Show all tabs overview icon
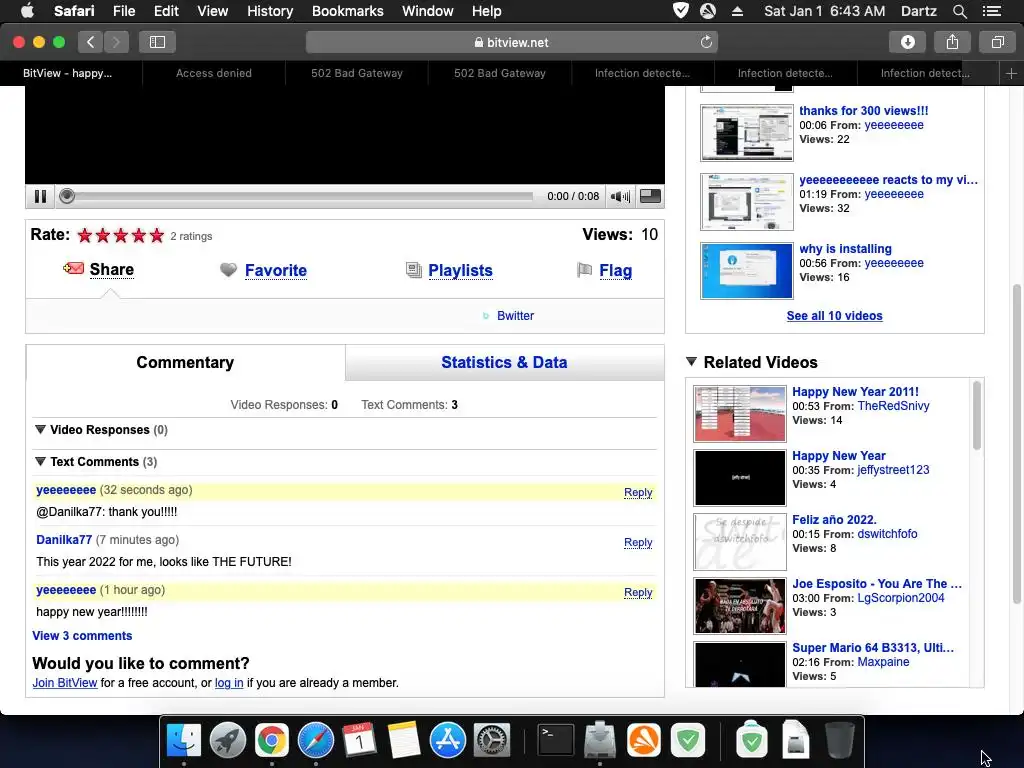 (997, 42)
